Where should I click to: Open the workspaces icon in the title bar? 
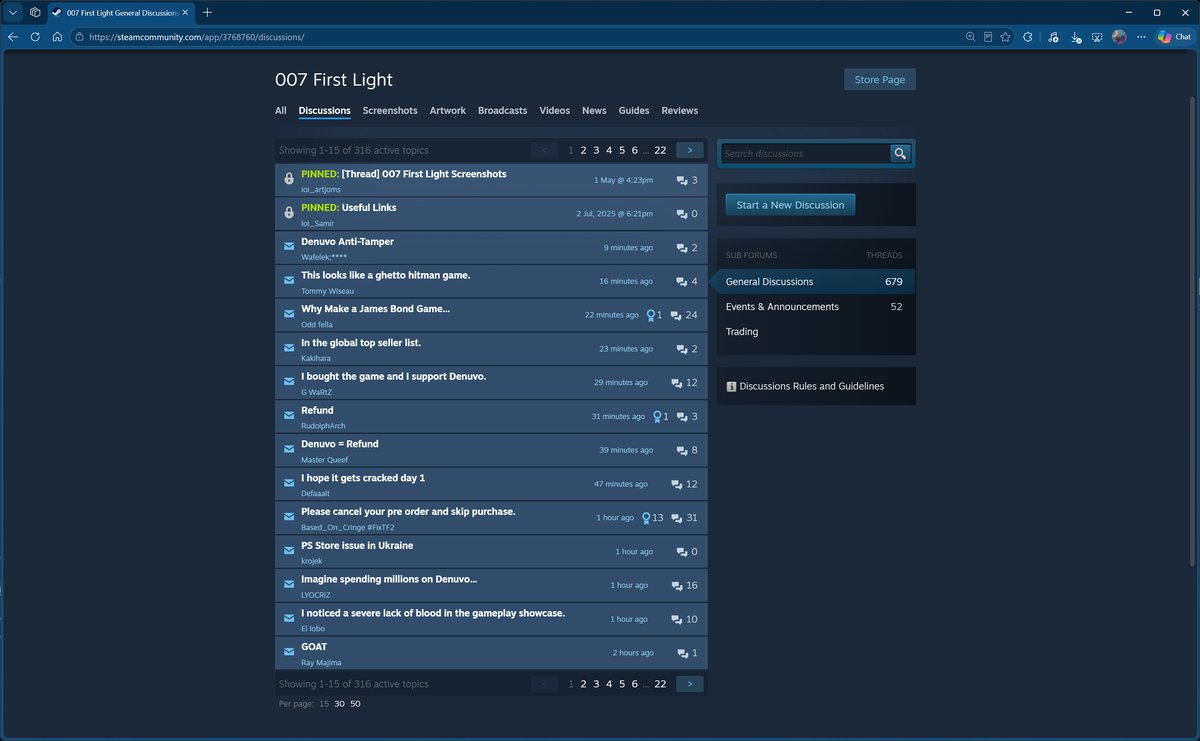click(35, 12)
